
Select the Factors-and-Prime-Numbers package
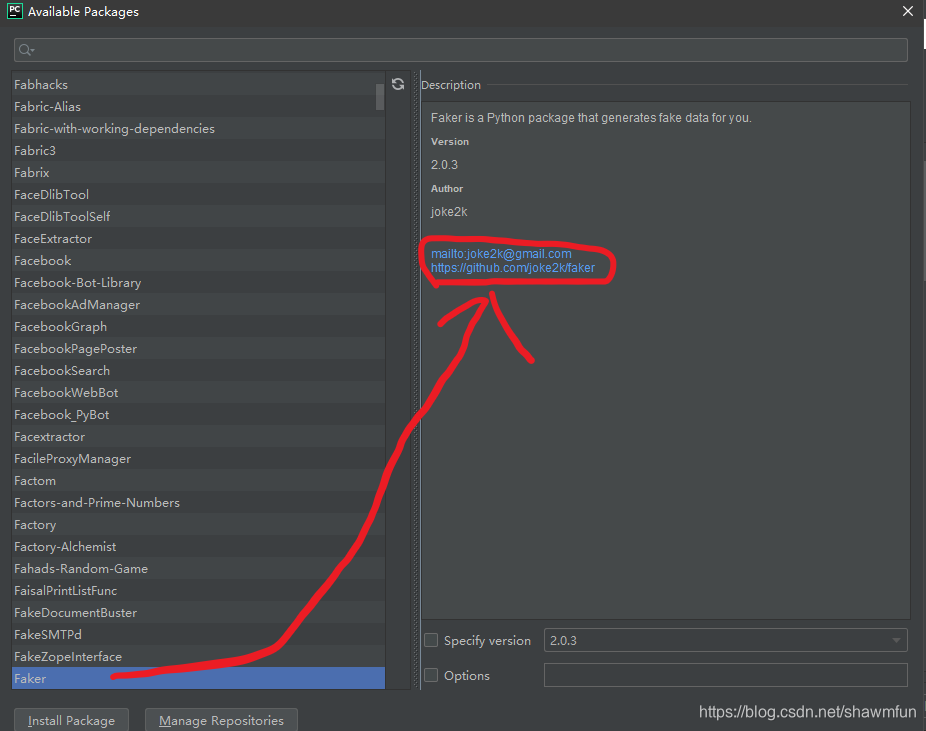tap(198, 502)
